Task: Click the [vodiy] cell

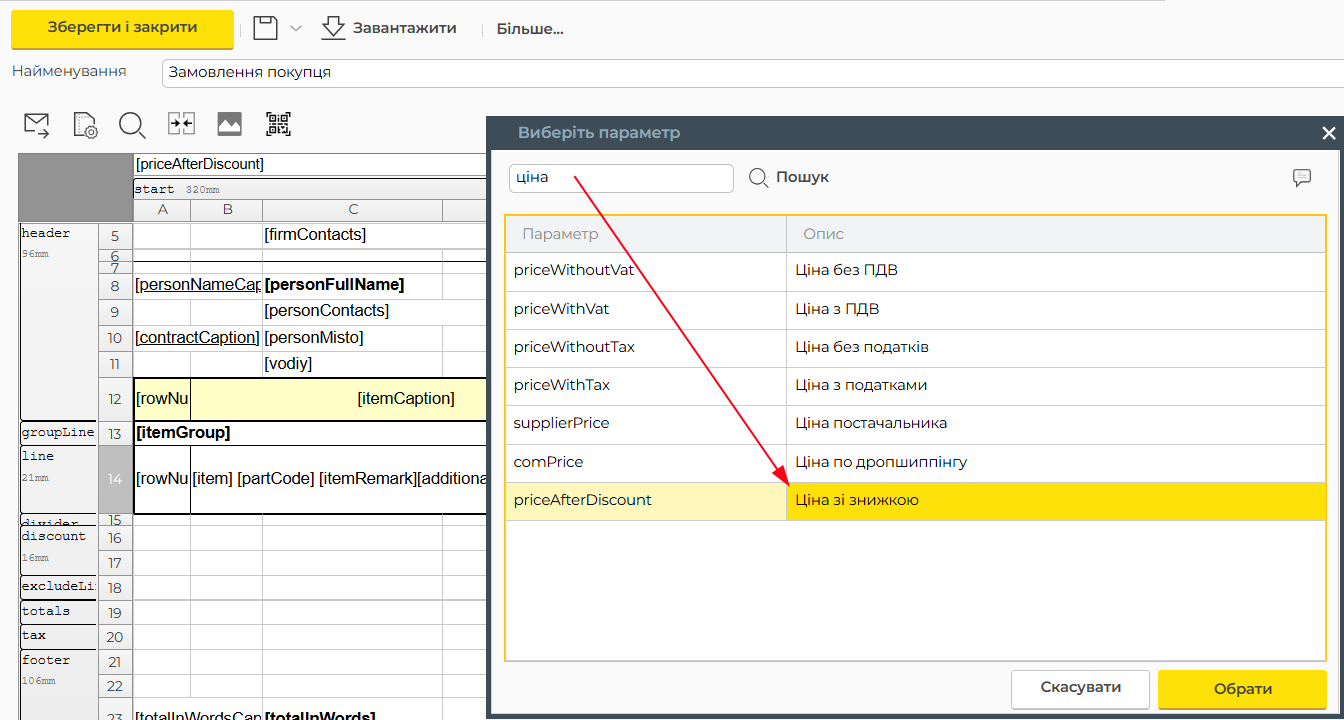Action: click(x=352, y=364)
